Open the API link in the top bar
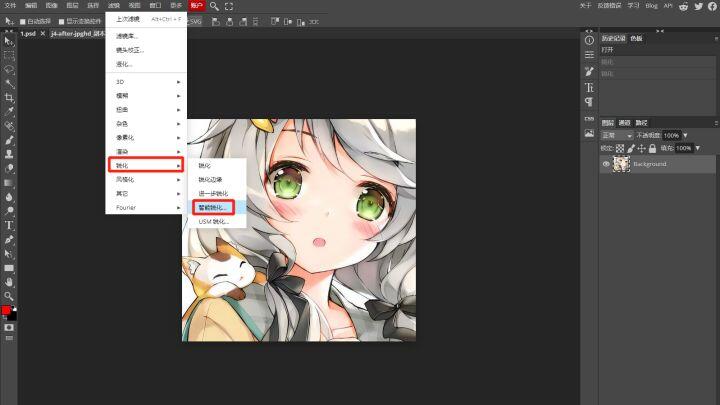 tap(668, 6)
